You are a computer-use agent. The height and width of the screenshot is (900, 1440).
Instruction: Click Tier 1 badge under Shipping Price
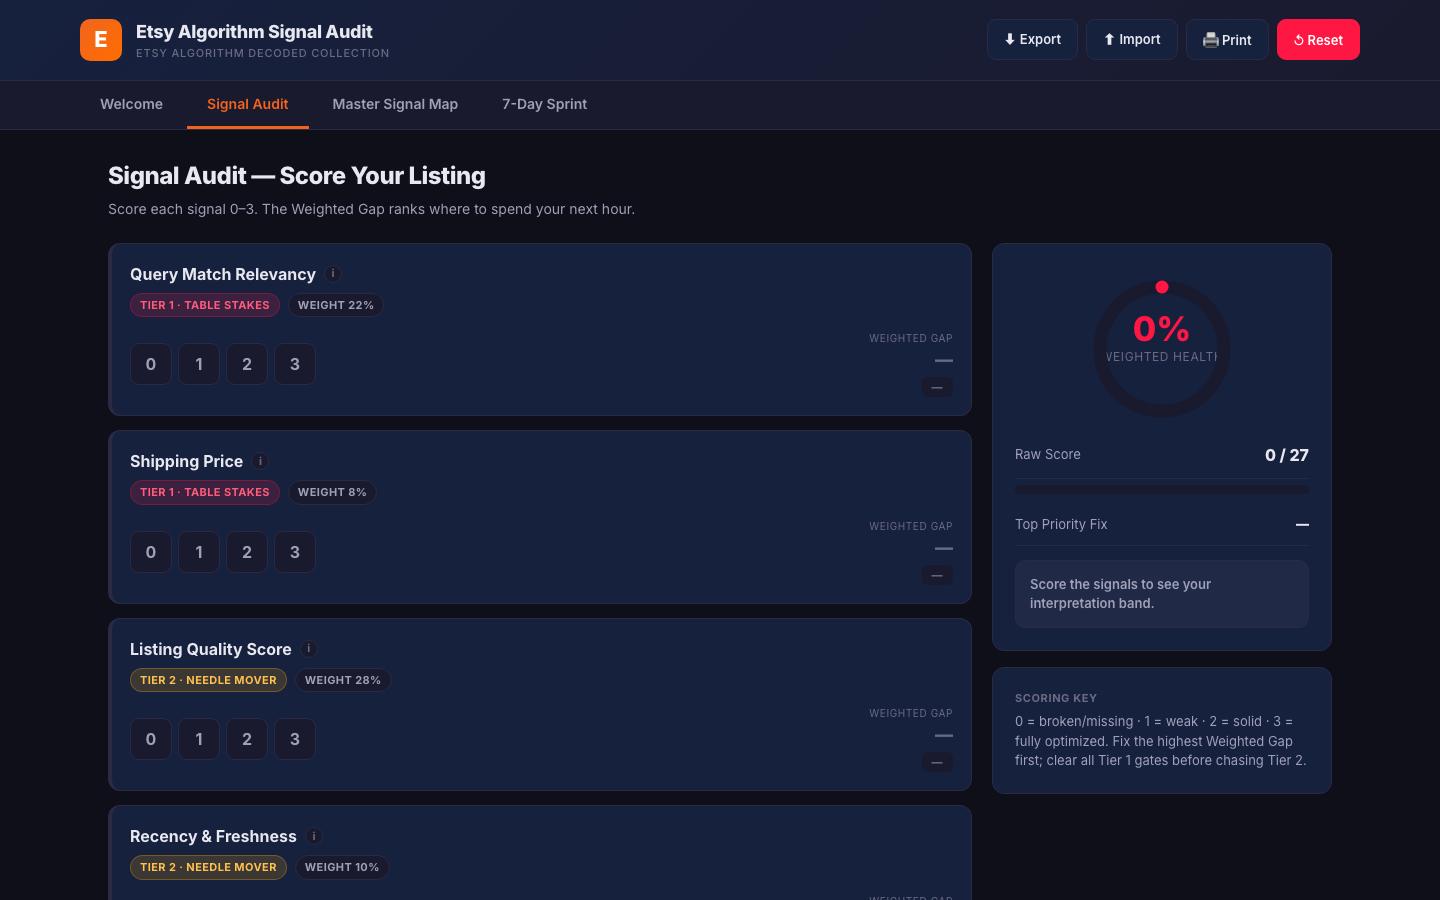click(205, 492)
